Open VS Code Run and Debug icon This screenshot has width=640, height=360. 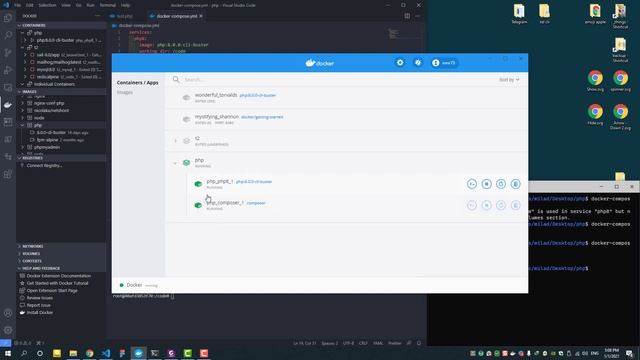[8, 70]
